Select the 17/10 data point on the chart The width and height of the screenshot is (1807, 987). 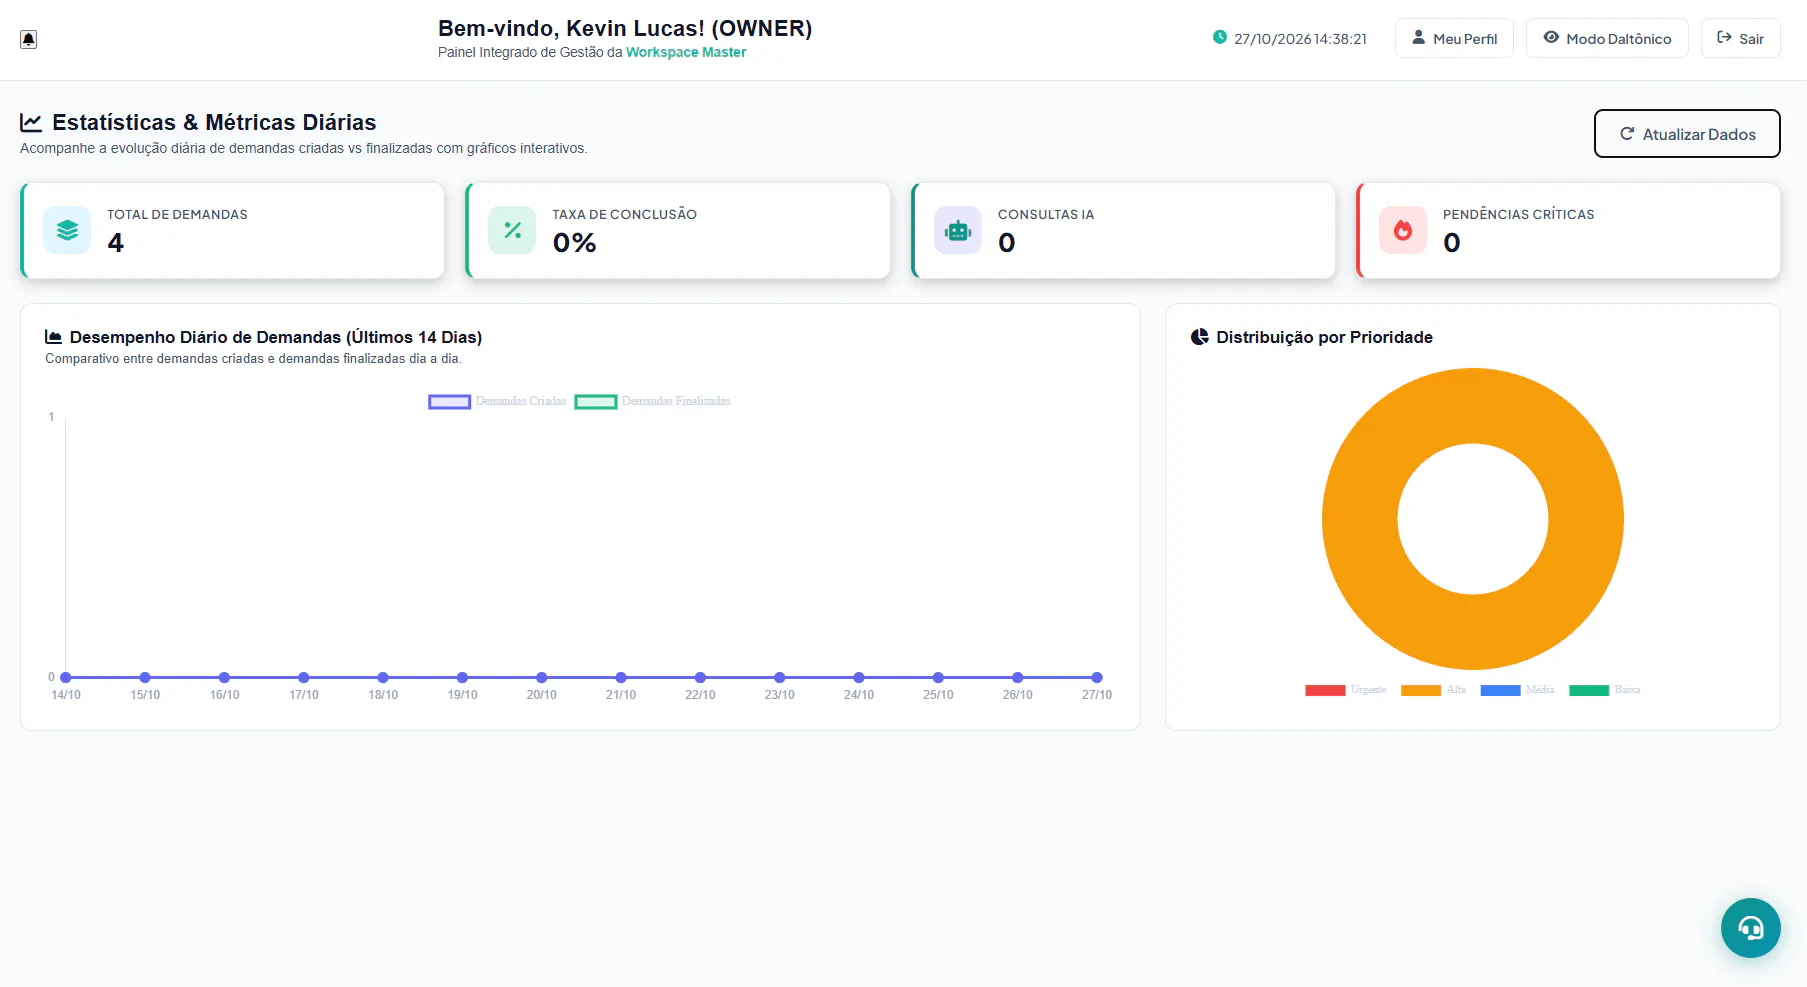[x=304, y=677]
